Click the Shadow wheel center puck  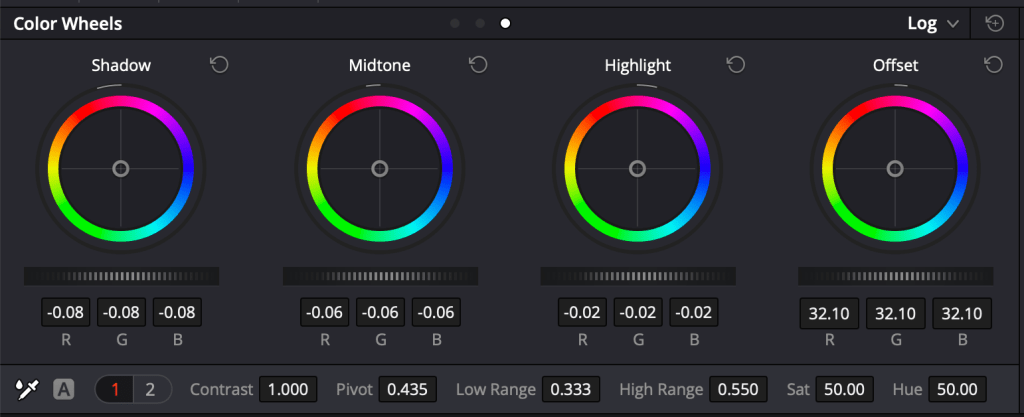[121, 169]
